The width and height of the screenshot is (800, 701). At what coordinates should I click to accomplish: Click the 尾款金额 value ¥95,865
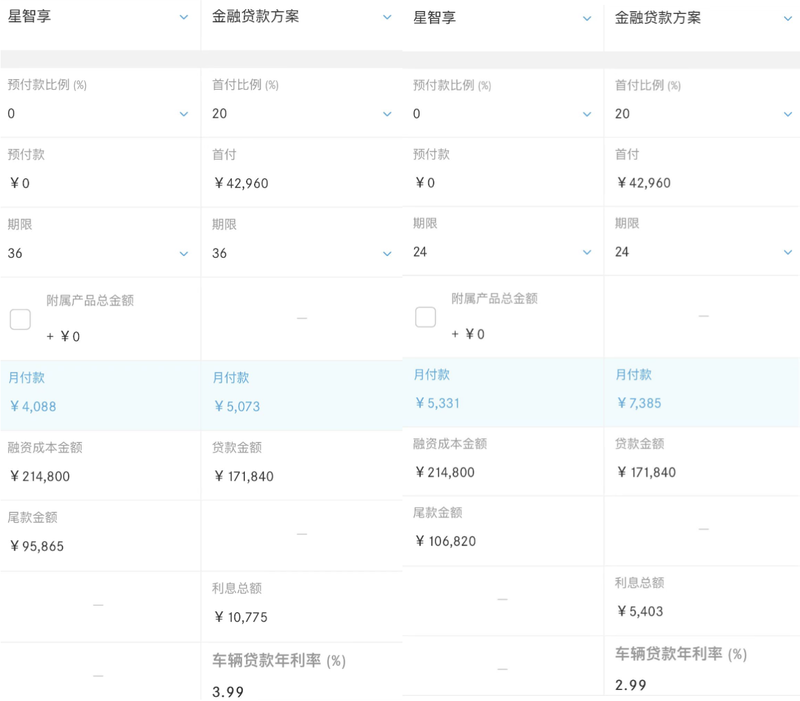pos(40,546)
